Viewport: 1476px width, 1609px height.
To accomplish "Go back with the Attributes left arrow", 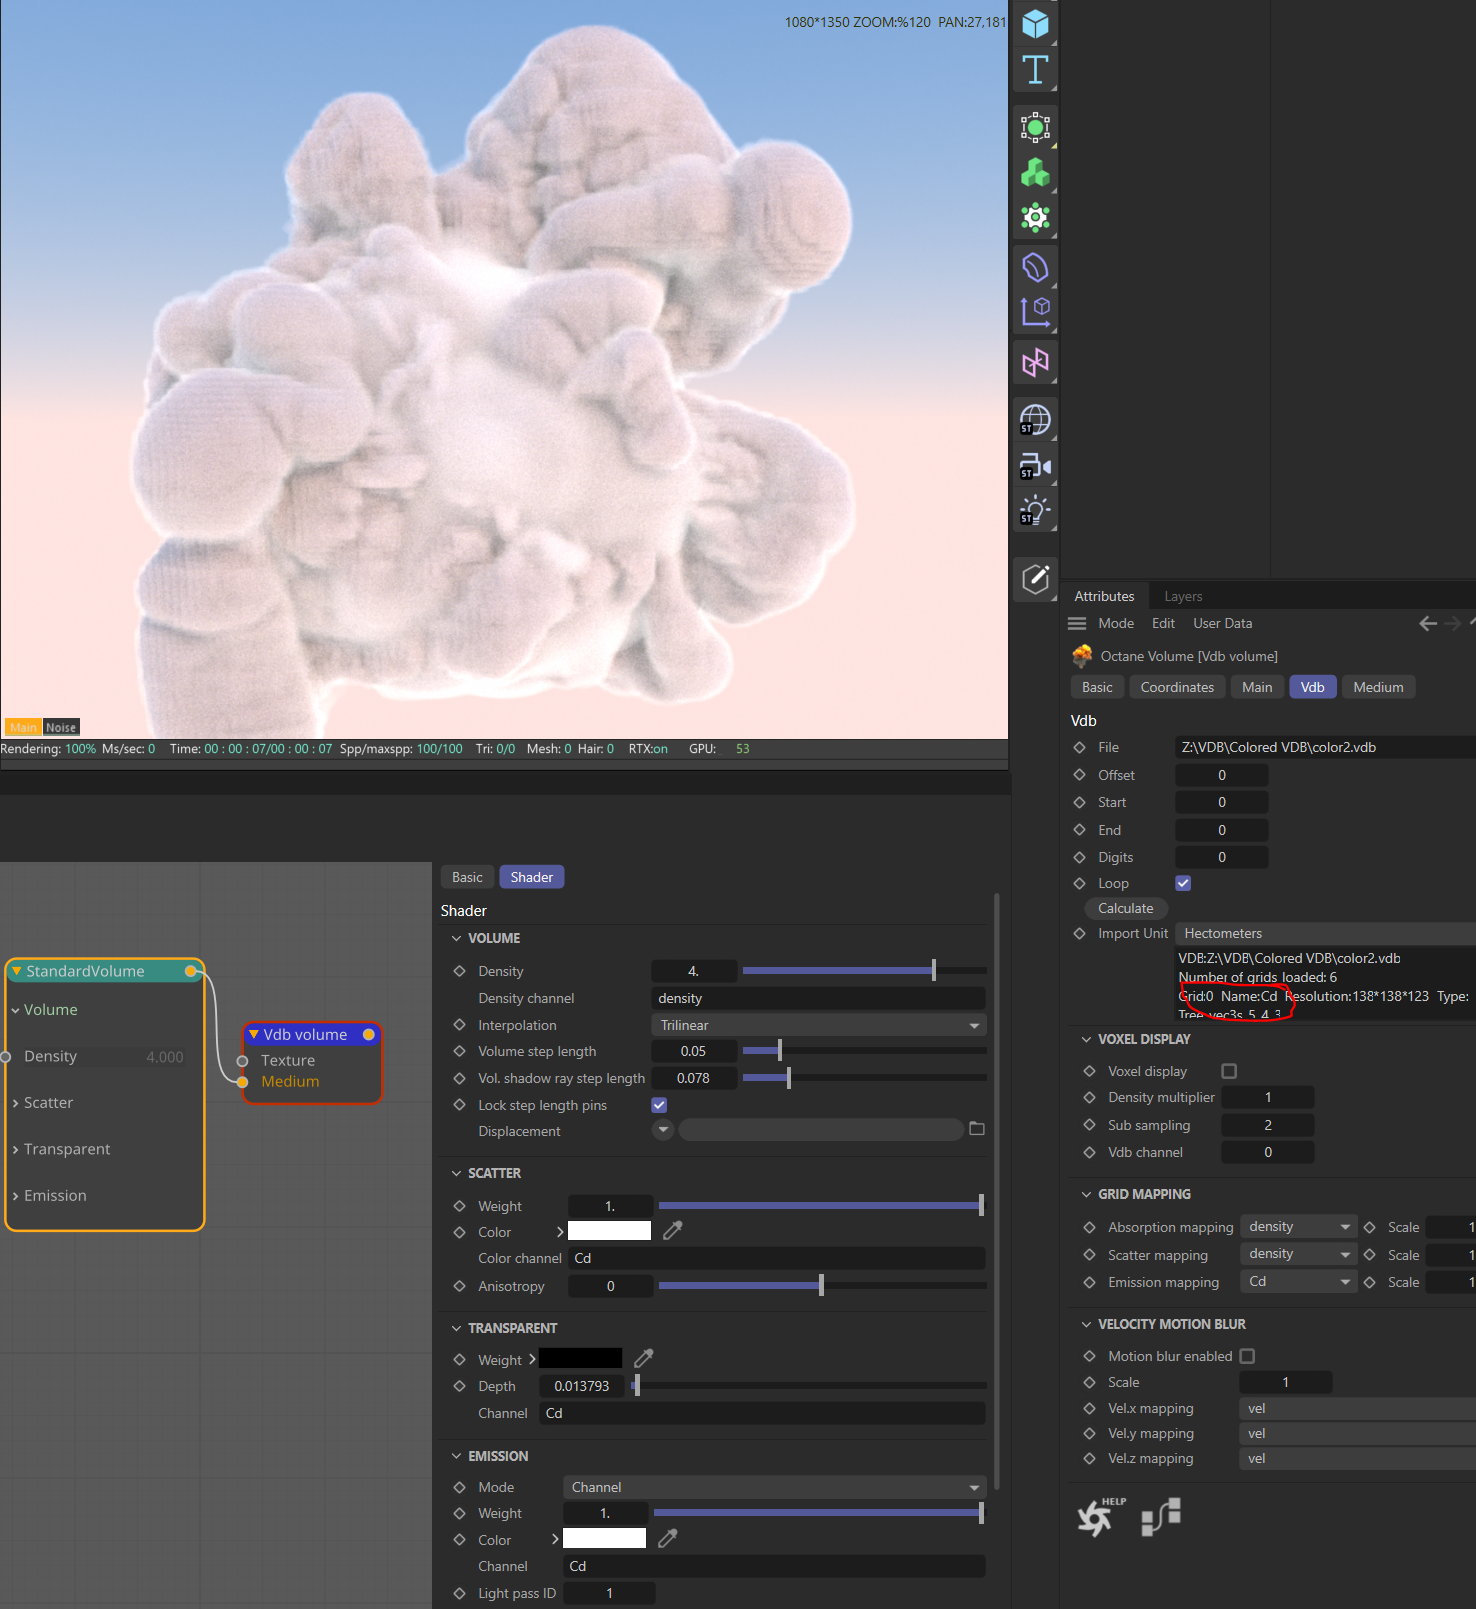I will 1428,623.
